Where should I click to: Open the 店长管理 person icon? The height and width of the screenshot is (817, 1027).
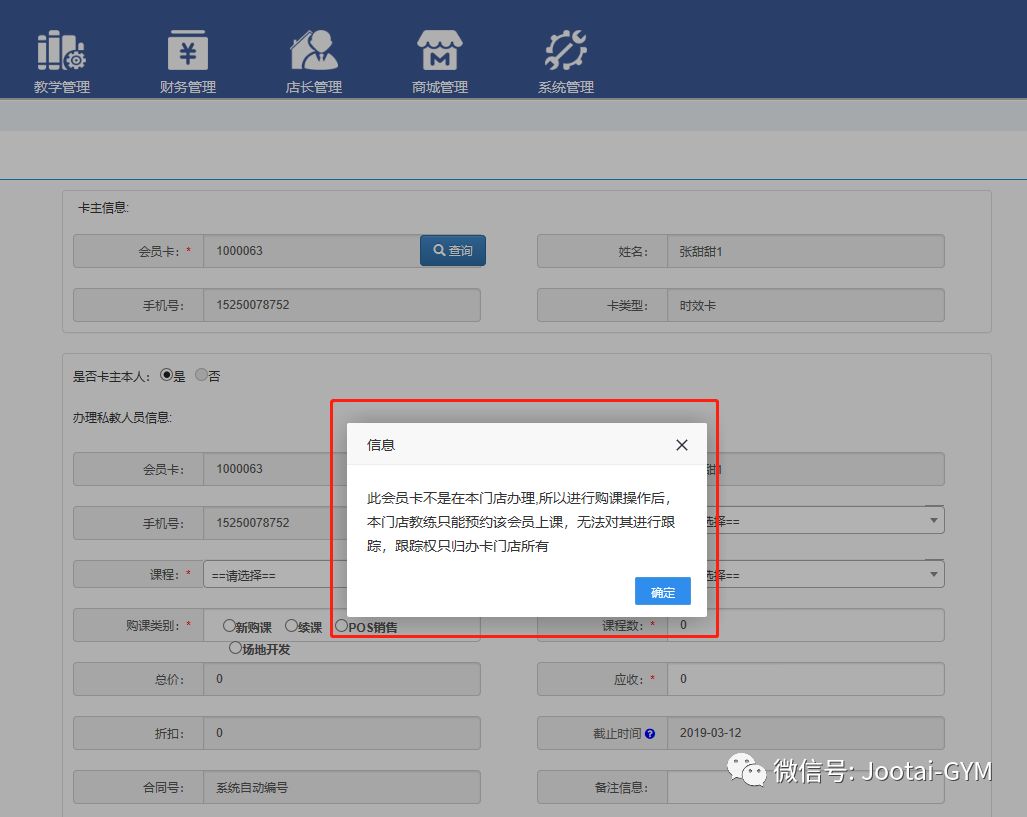tap(314, 50)
